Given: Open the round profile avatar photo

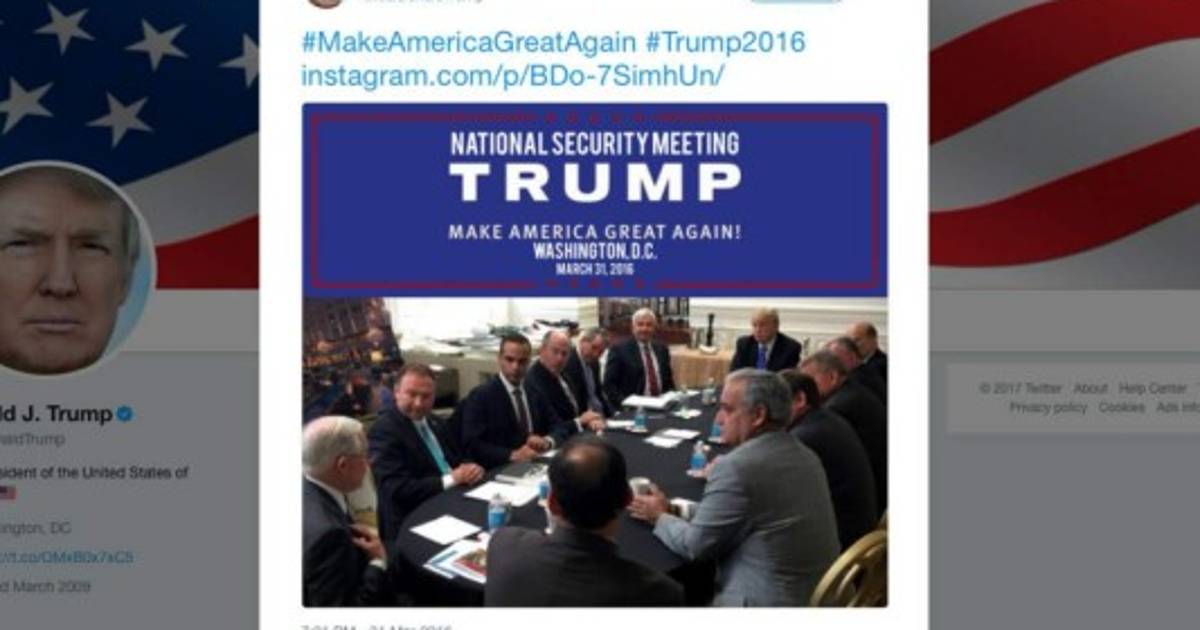Looking at the screenshot, I should (x=66, y=268).
